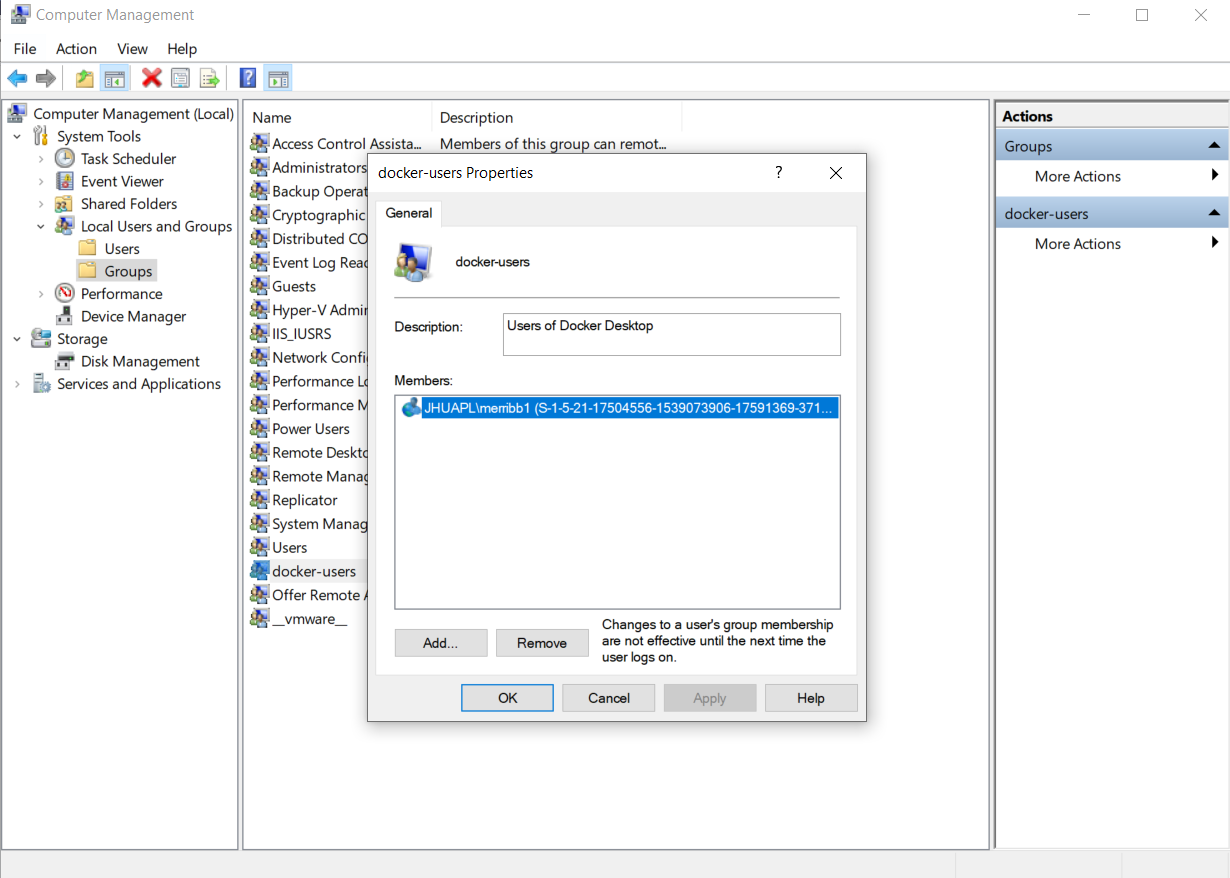Click the Disk Management icon
Viewport: 1230px width, 878px height.
(x=64, y=361)
